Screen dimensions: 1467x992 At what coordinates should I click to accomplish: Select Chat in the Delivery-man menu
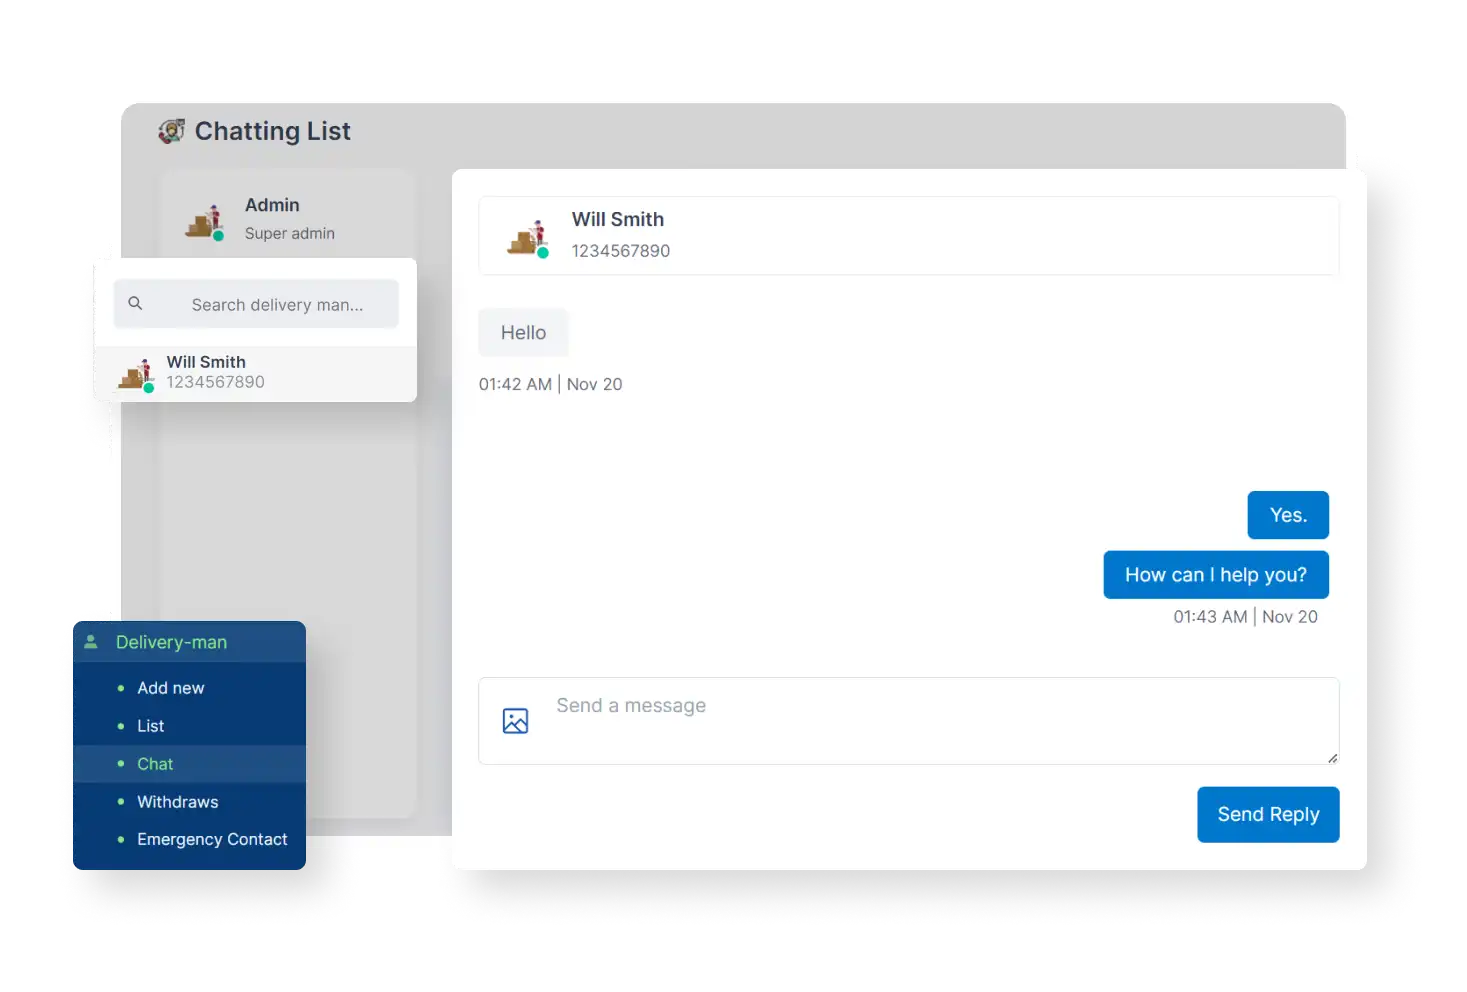155,763
